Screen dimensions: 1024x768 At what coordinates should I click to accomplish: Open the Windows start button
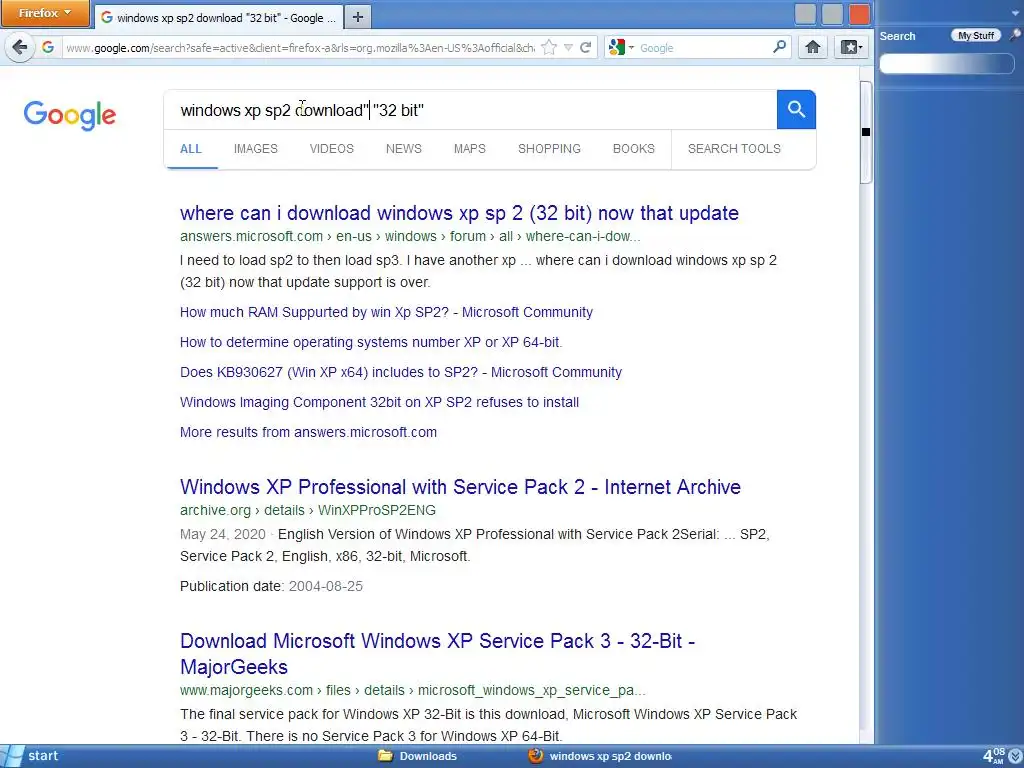(x=32, y=756)
